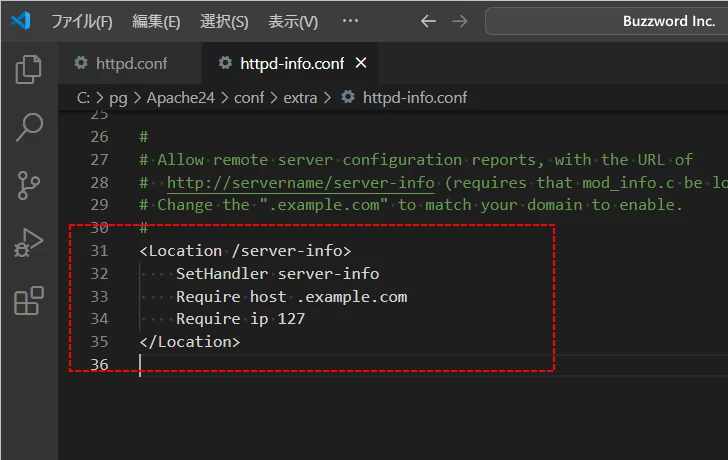Go forward with the right arrow

tap(460, 21)
